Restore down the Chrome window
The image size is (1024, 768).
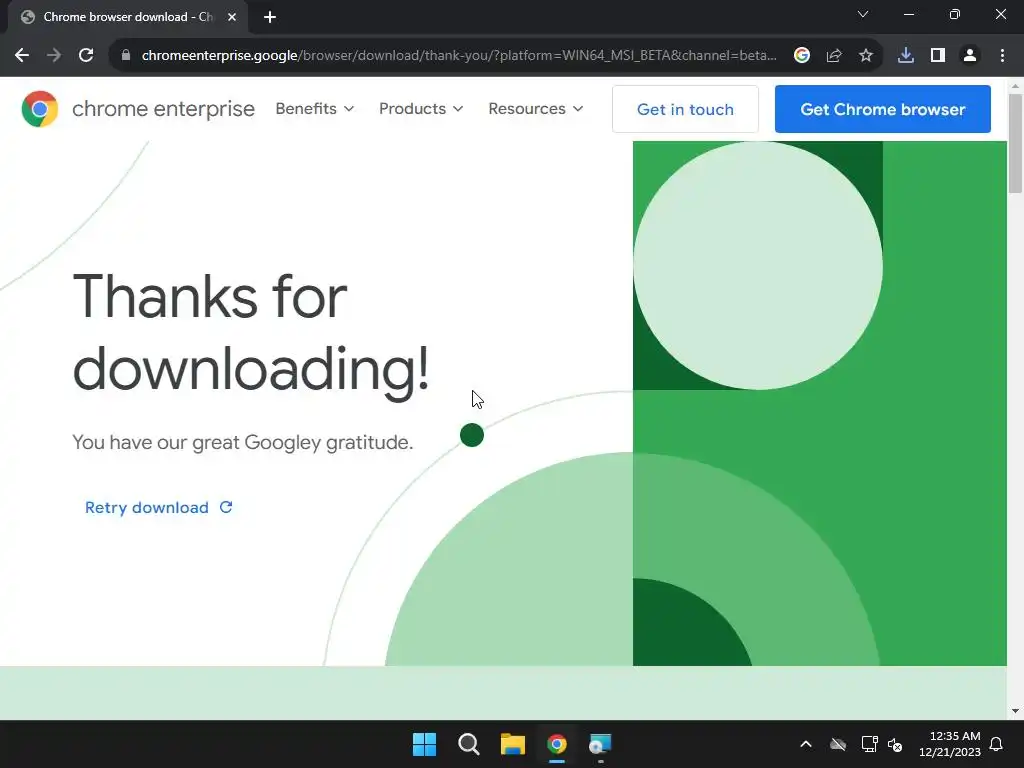coord(955,14)
